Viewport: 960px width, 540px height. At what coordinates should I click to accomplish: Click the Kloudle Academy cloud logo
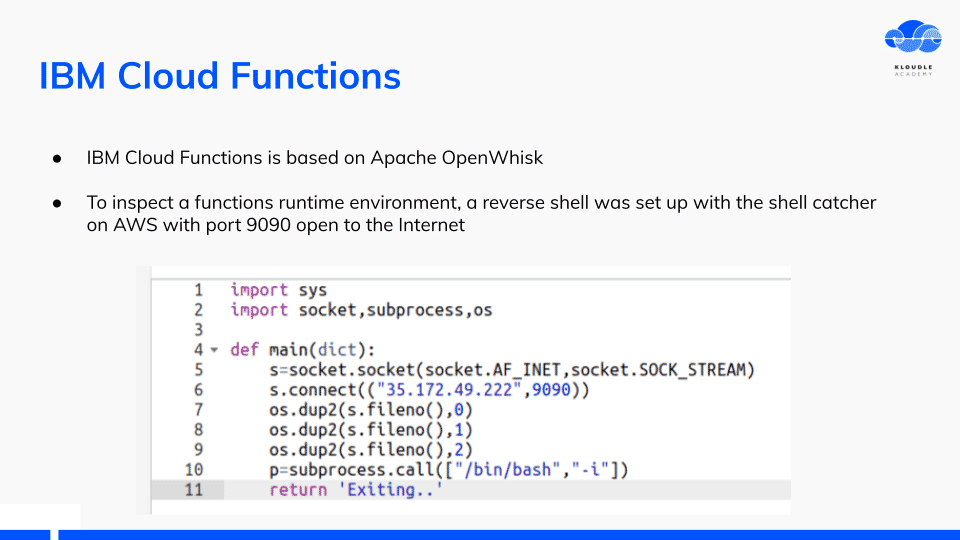(913, 37)
